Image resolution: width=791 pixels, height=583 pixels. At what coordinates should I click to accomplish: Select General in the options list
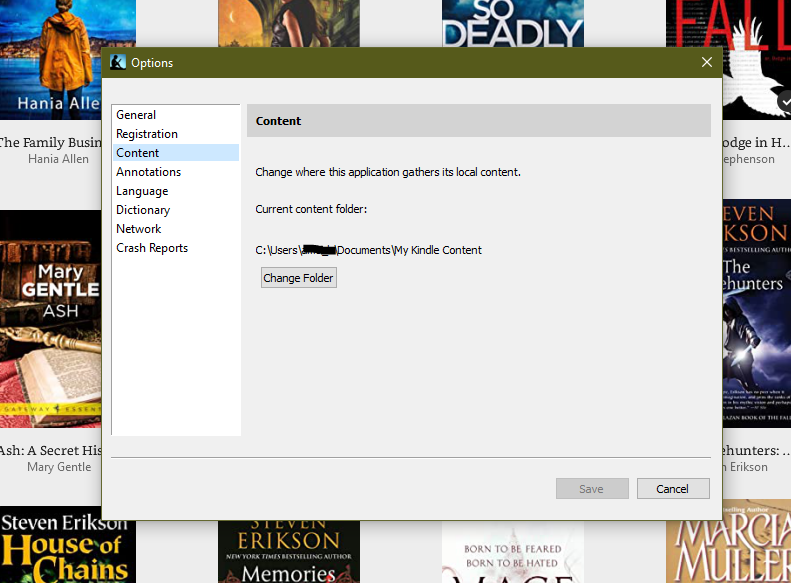[x=176, y=114]
